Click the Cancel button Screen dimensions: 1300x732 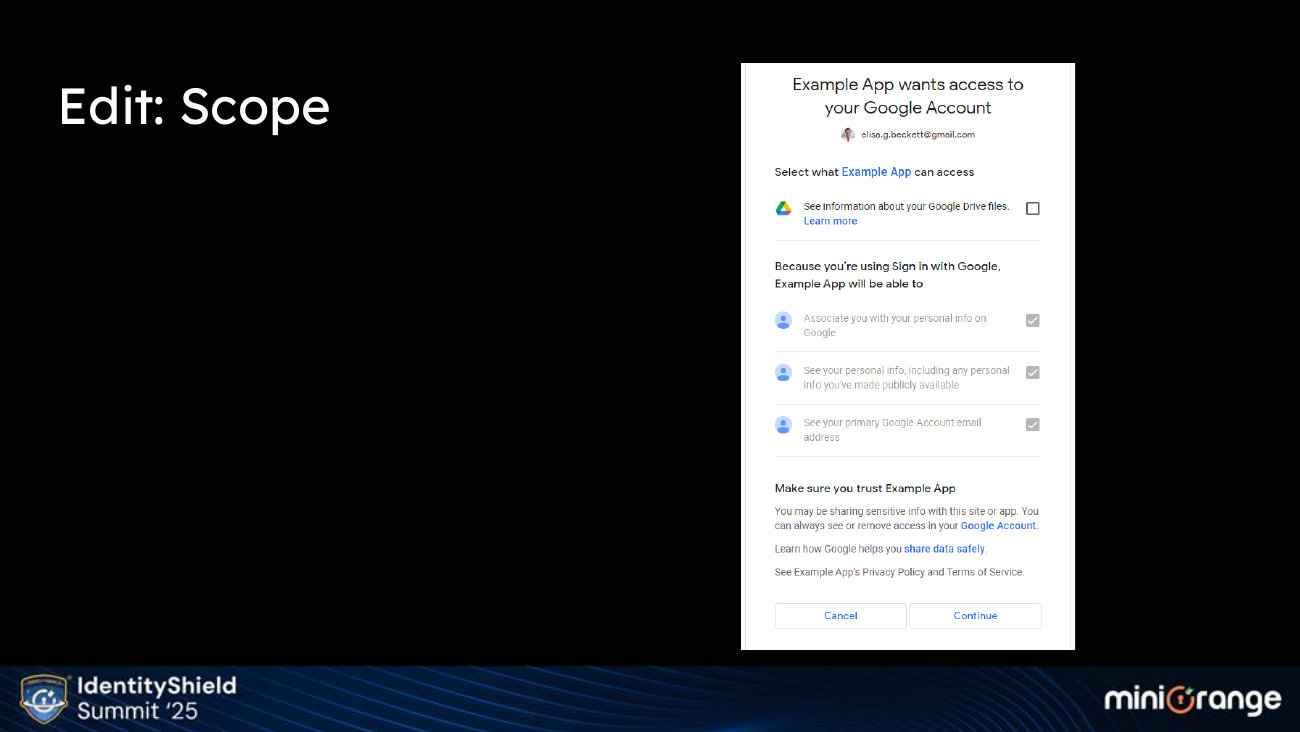pos(841,616)
